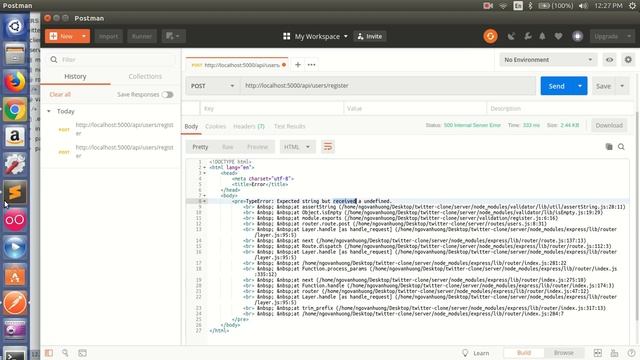640x360 pixels.
Task: Click the Learn link in status bar
Action: 476,353
